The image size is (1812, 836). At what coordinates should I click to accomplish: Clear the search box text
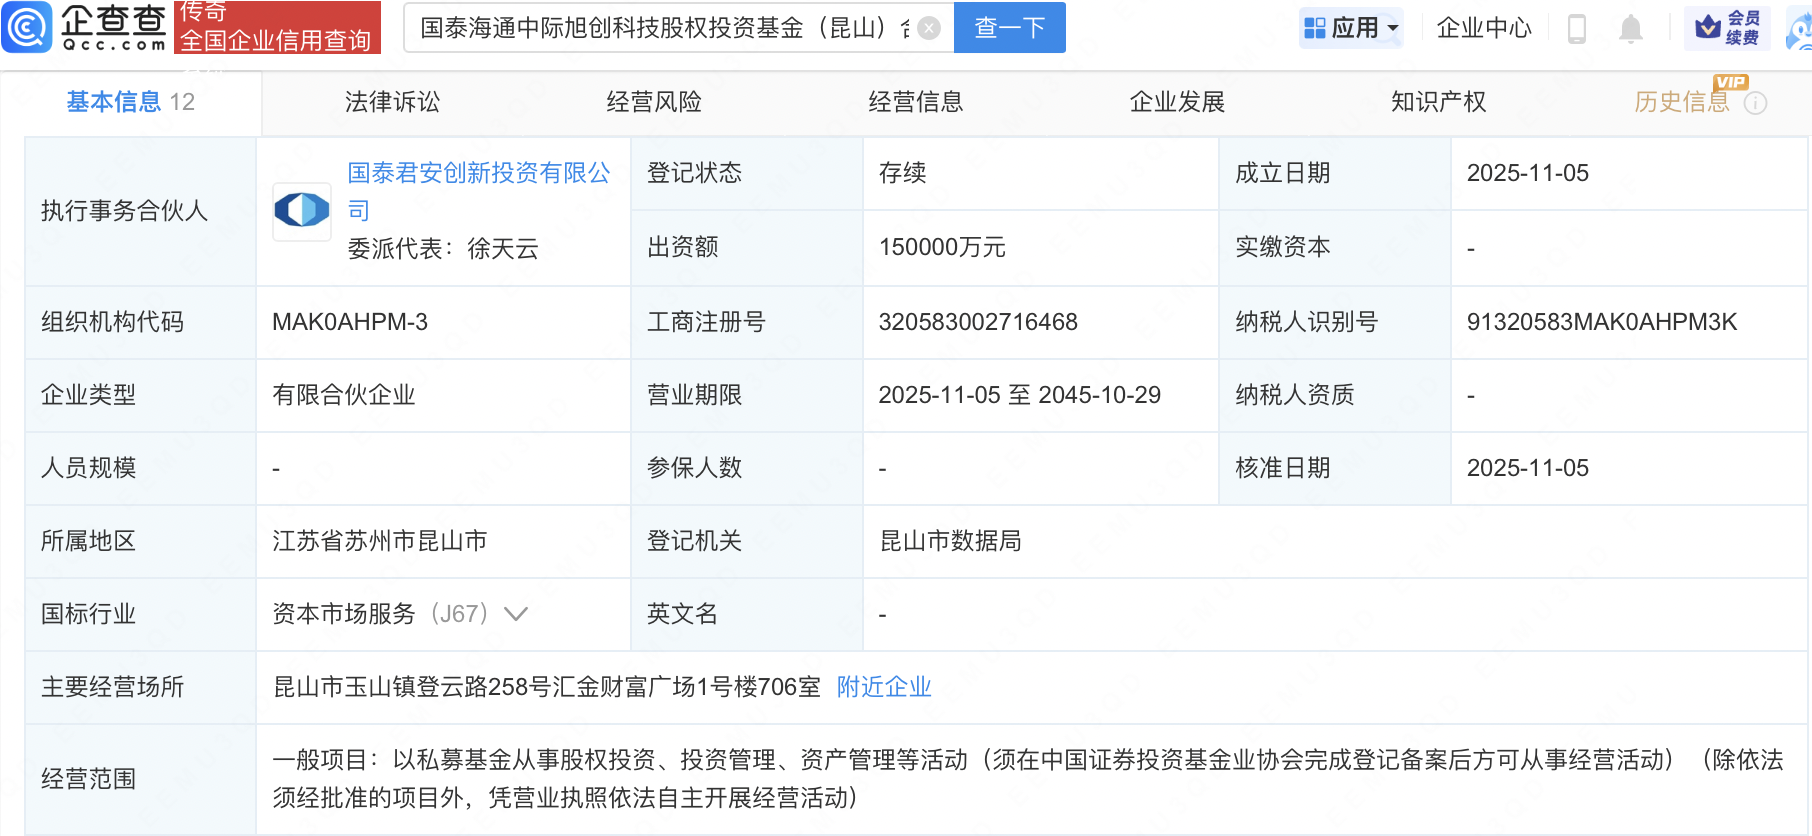point(929,28)
